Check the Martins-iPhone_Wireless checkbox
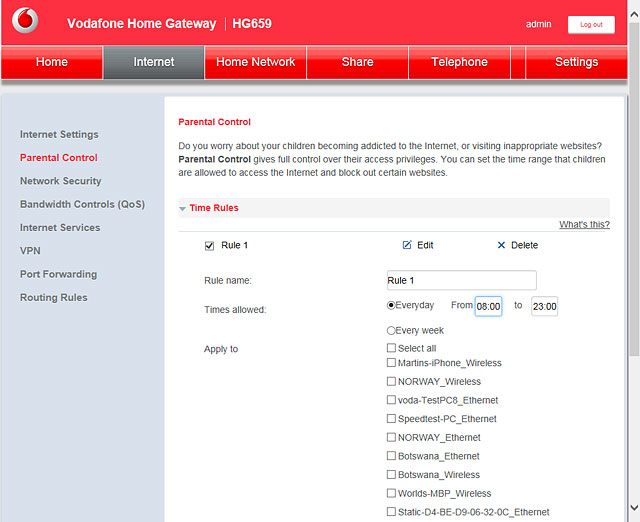 point(391,362)
